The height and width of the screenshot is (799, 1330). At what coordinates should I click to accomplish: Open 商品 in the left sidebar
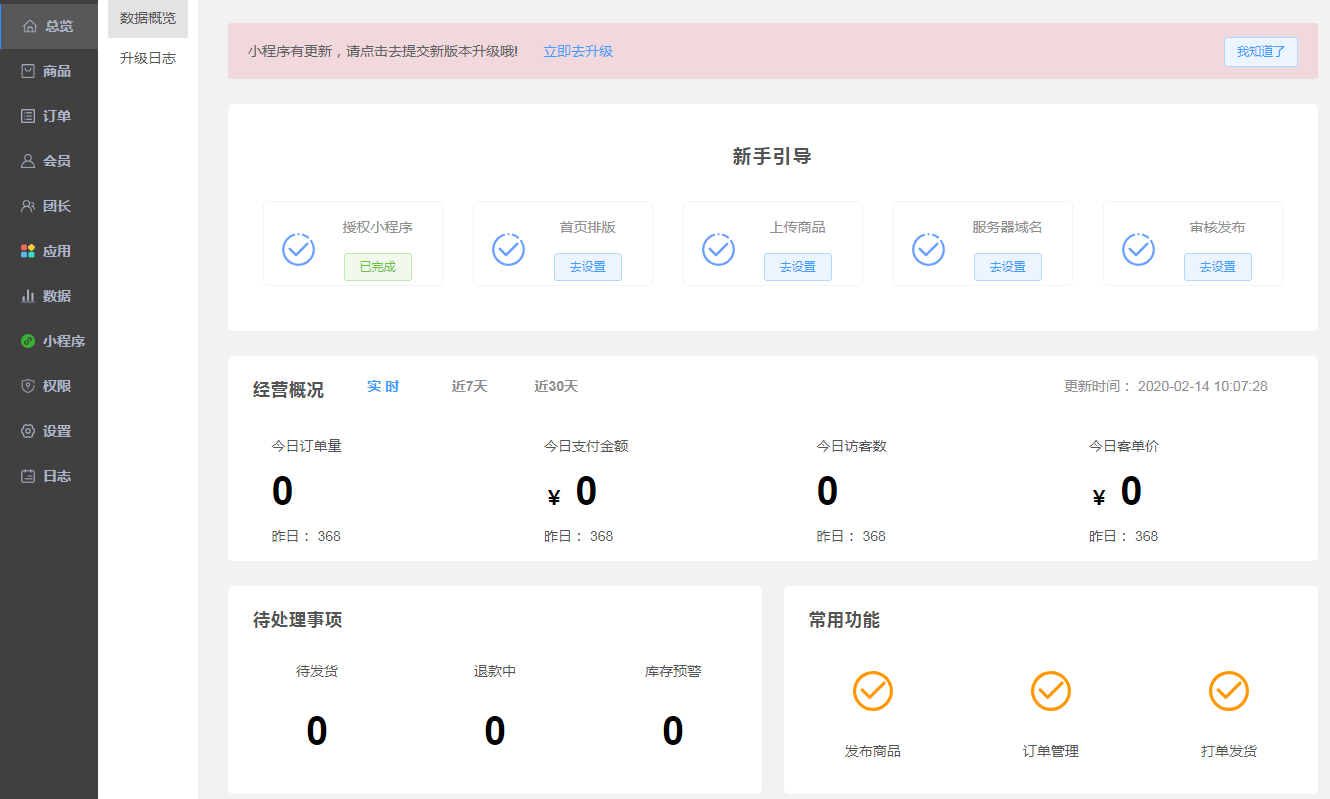point(48,71)
